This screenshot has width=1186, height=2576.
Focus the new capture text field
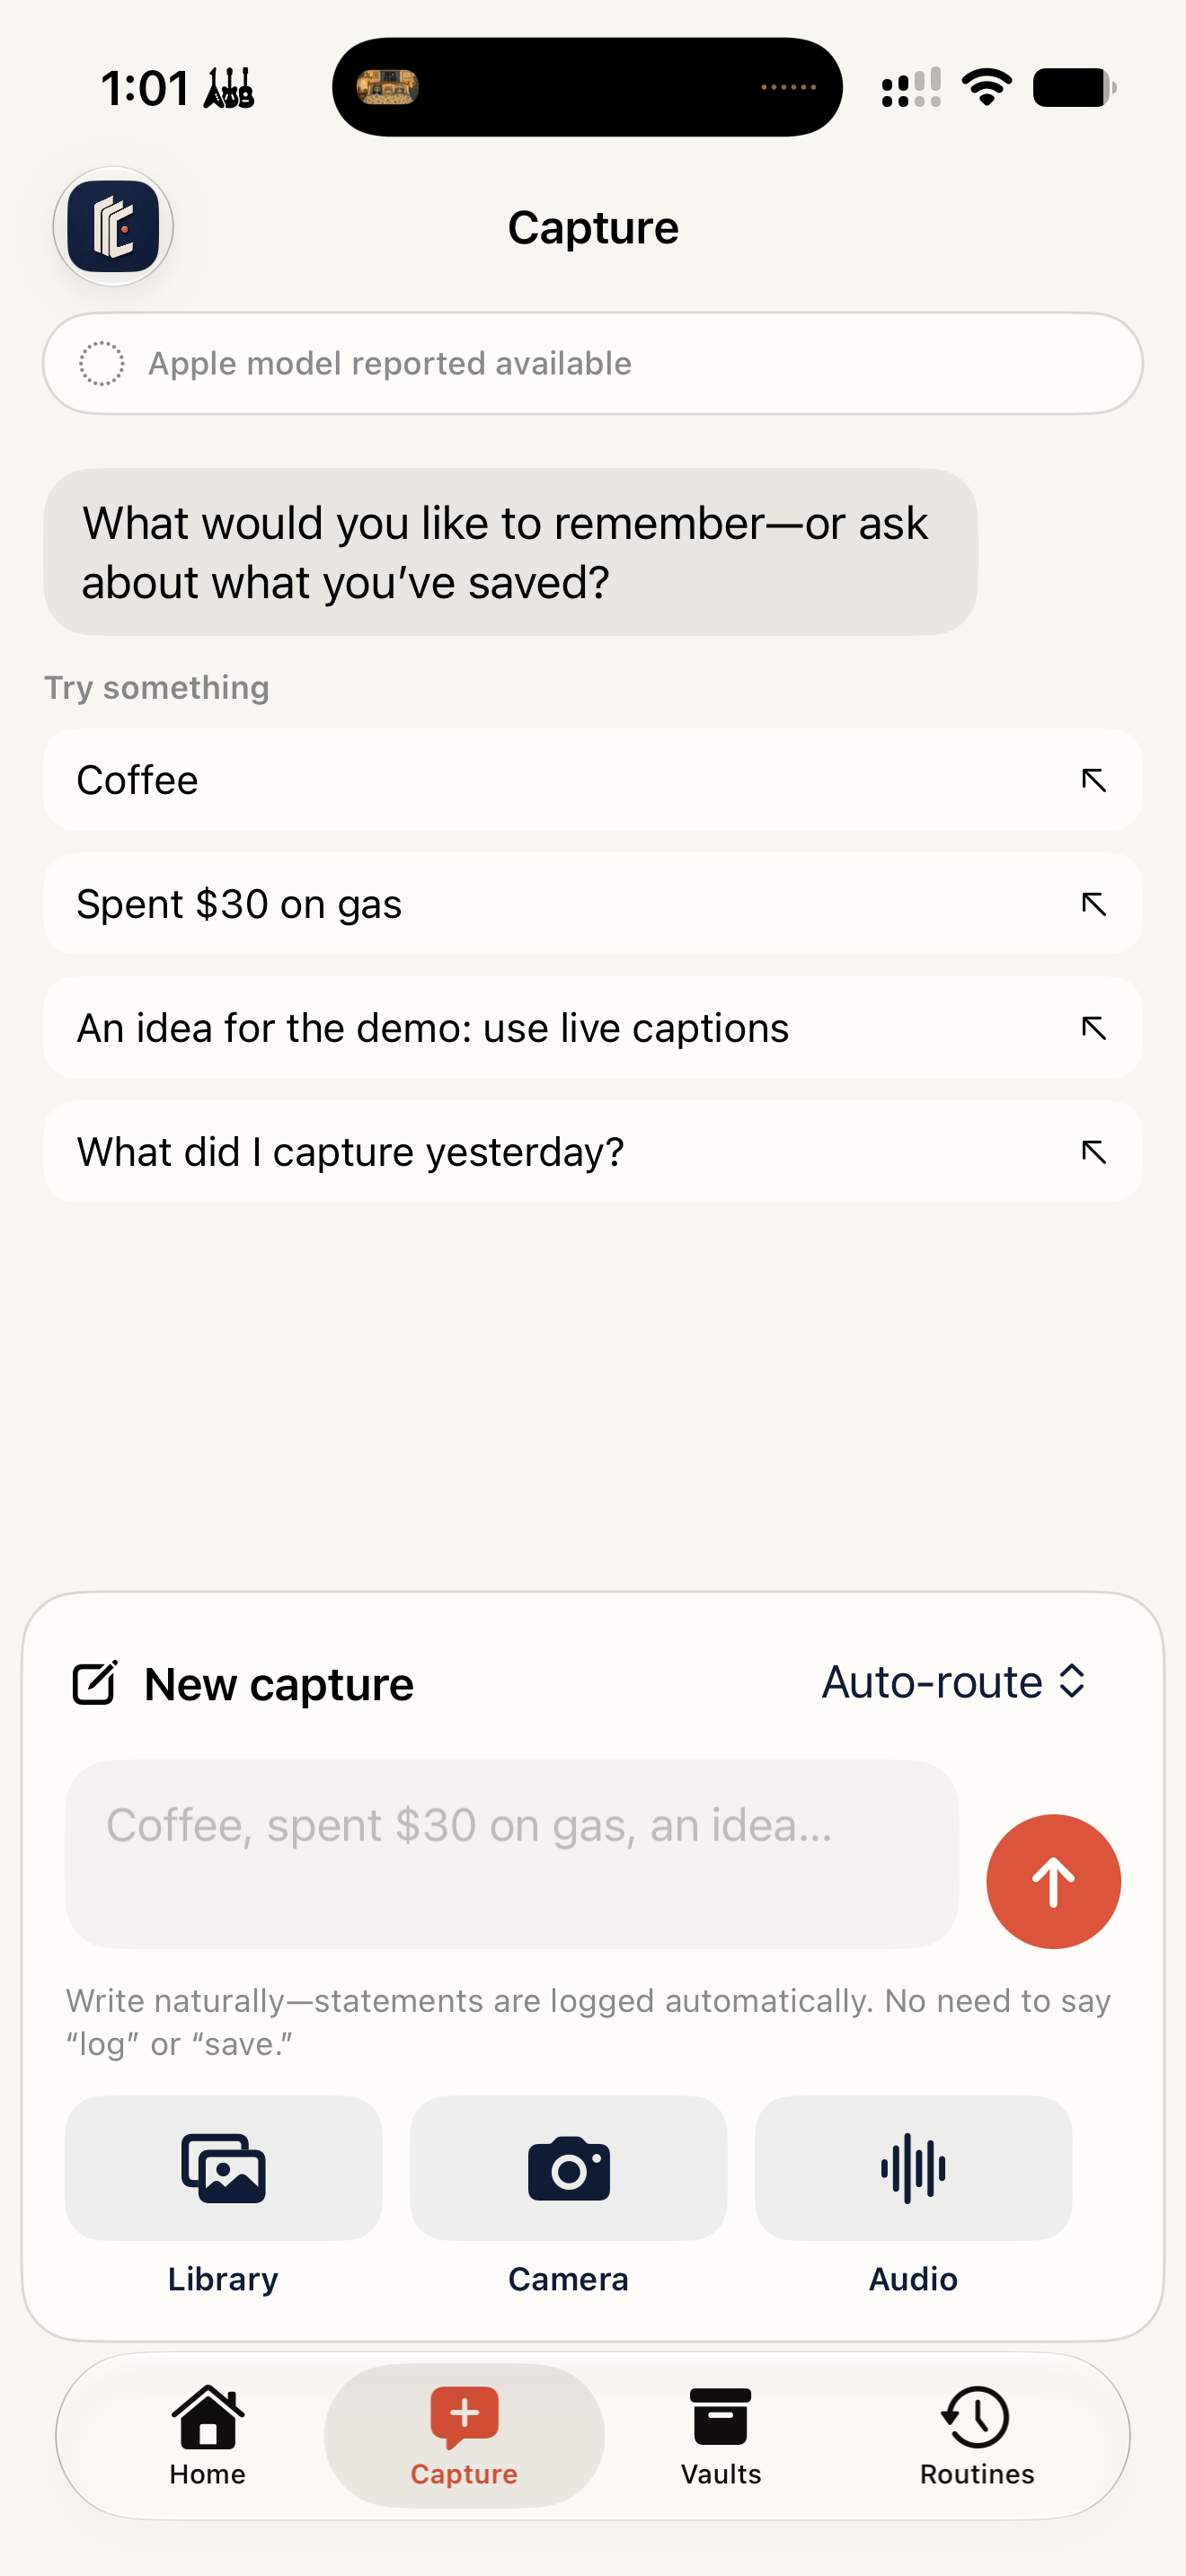(x=512, y=1854)
